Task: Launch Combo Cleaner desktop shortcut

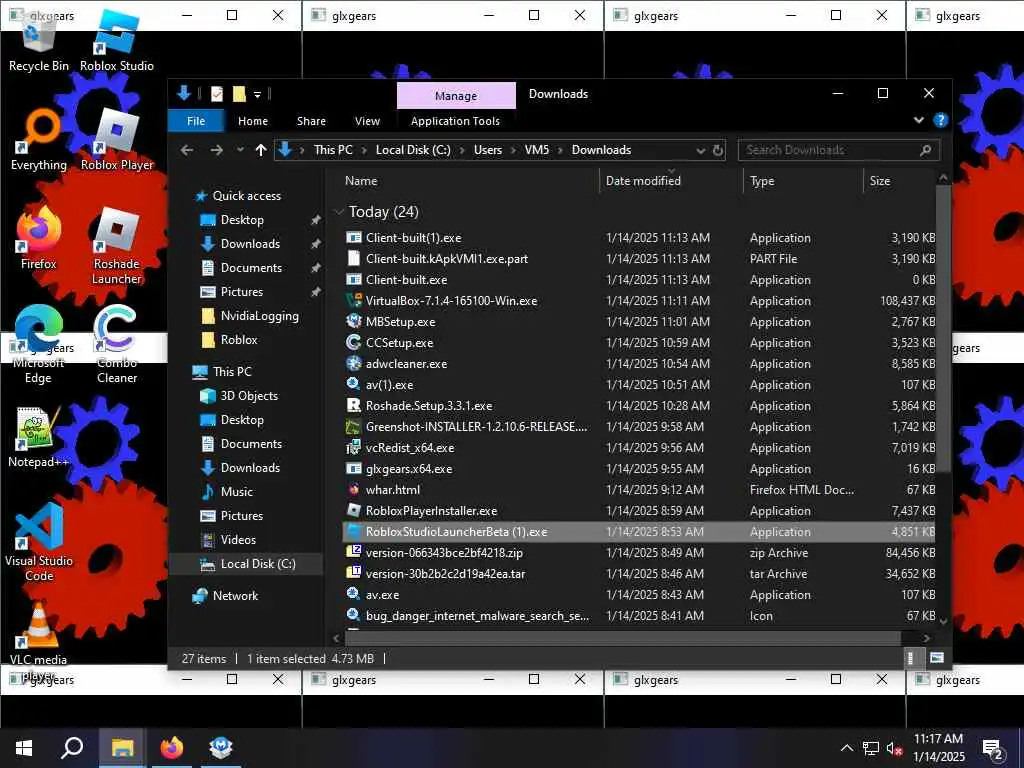Action: [117, 345]
